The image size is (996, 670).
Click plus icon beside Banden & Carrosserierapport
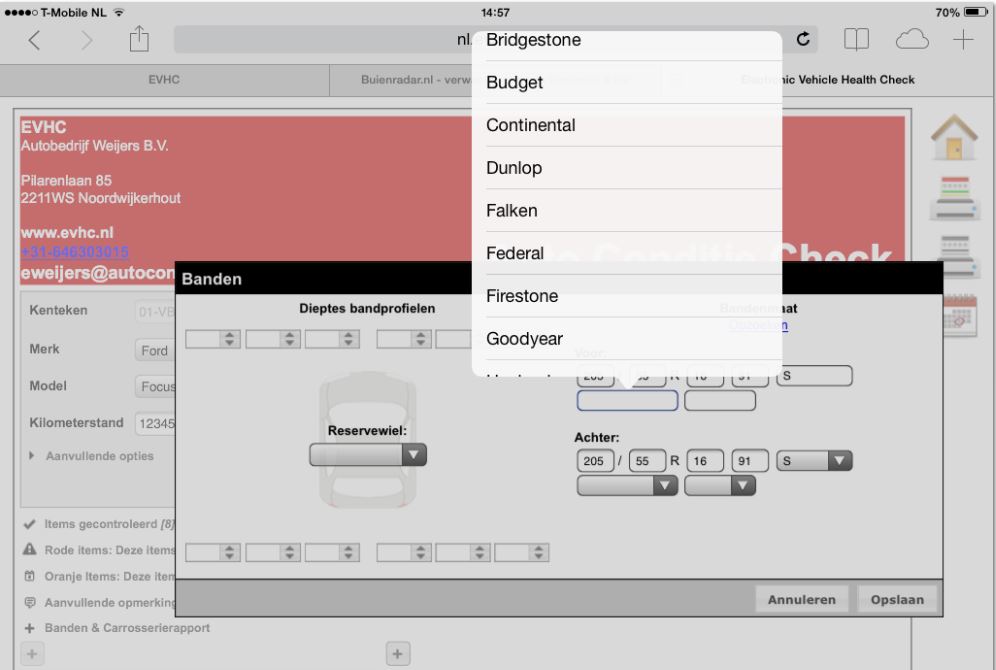coord(29,628)
